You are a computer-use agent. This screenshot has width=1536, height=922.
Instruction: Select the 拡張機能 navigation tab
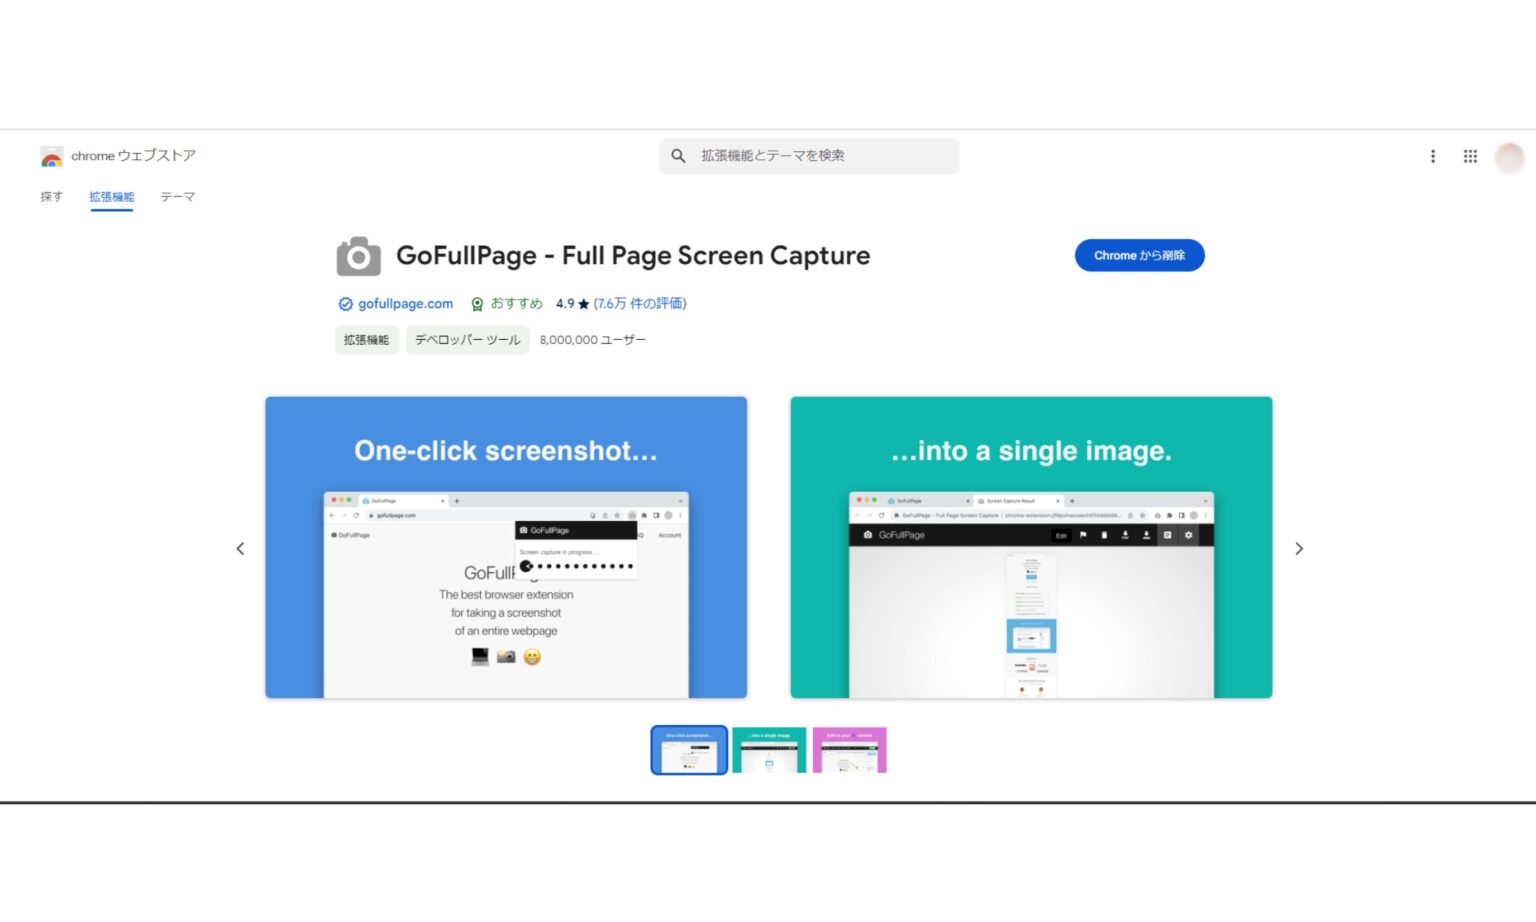pos(111,197)
